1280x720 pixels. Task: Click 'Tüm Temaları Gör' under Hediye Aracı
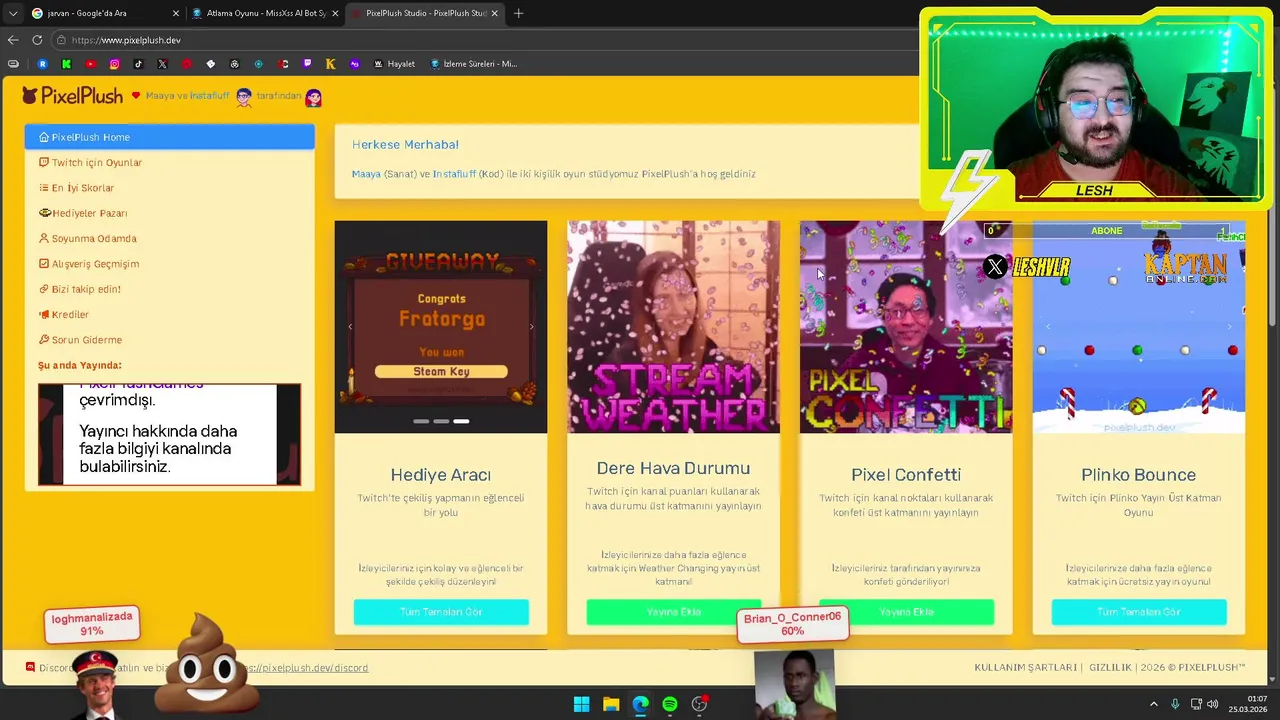441,612
